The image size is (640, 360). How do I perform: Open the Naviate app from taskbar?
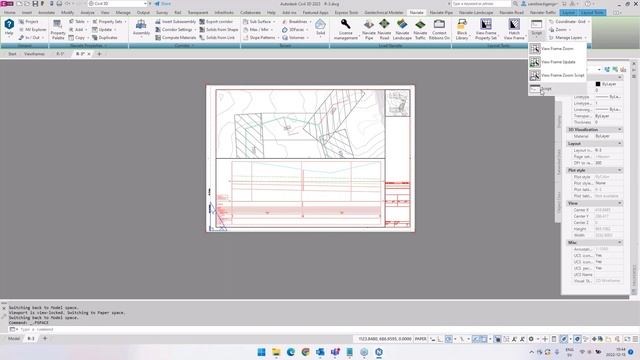click(379, 352)
